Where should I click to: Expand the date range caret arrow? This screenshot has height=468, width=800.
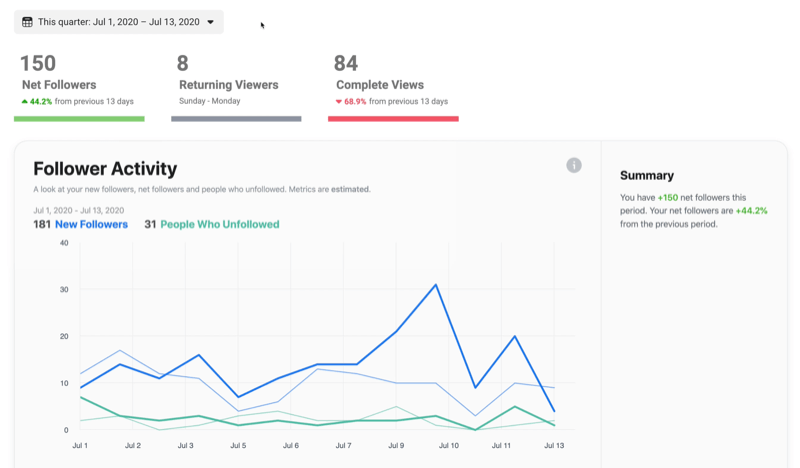coord(210,22)
